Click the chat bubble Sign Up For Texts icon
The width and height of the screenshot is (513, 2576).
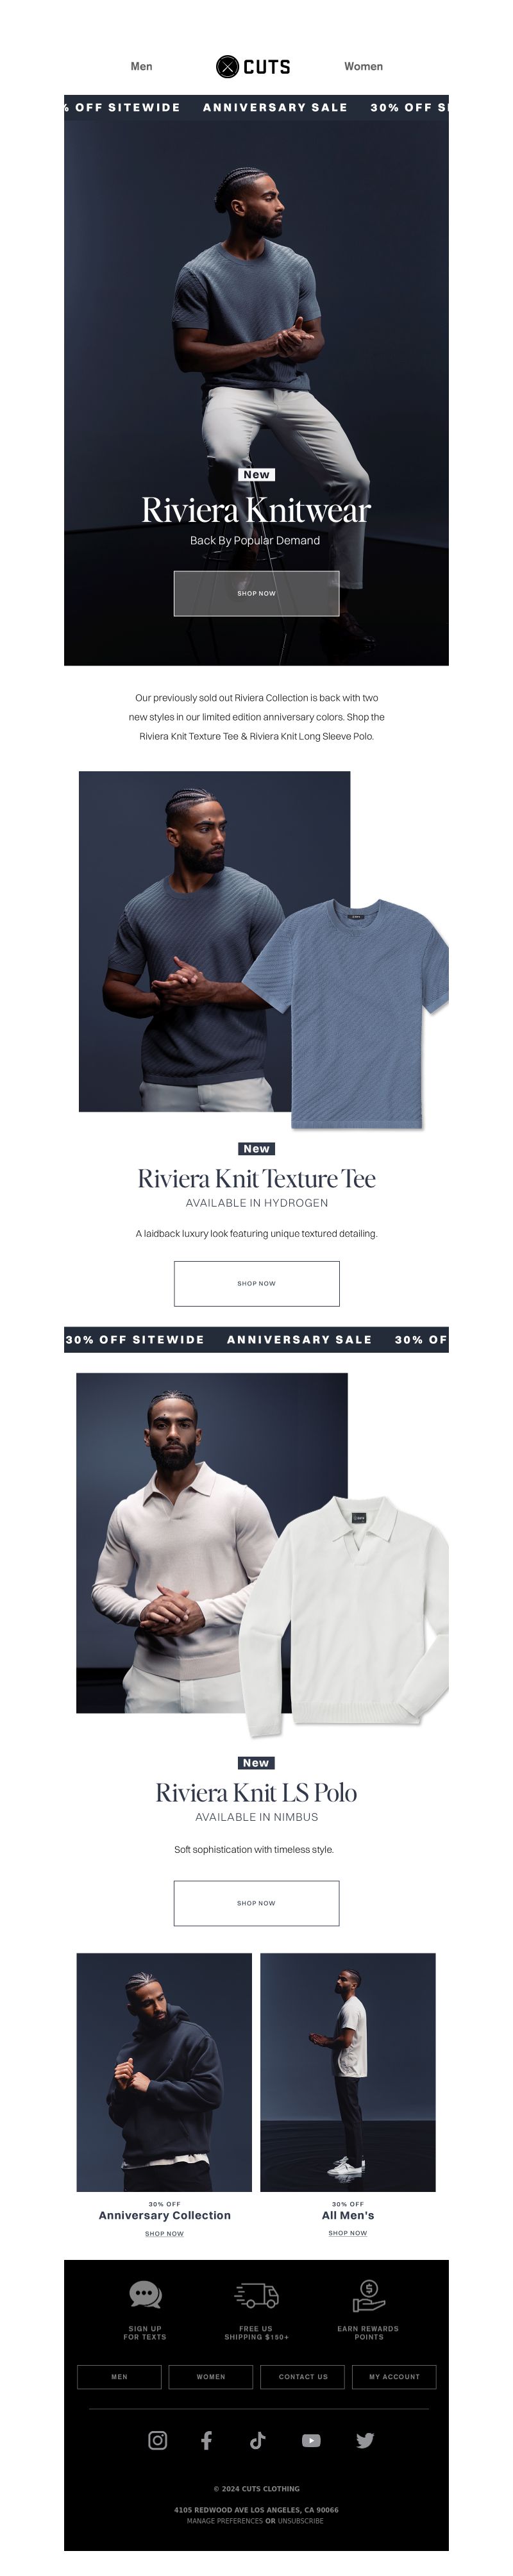145,2294
